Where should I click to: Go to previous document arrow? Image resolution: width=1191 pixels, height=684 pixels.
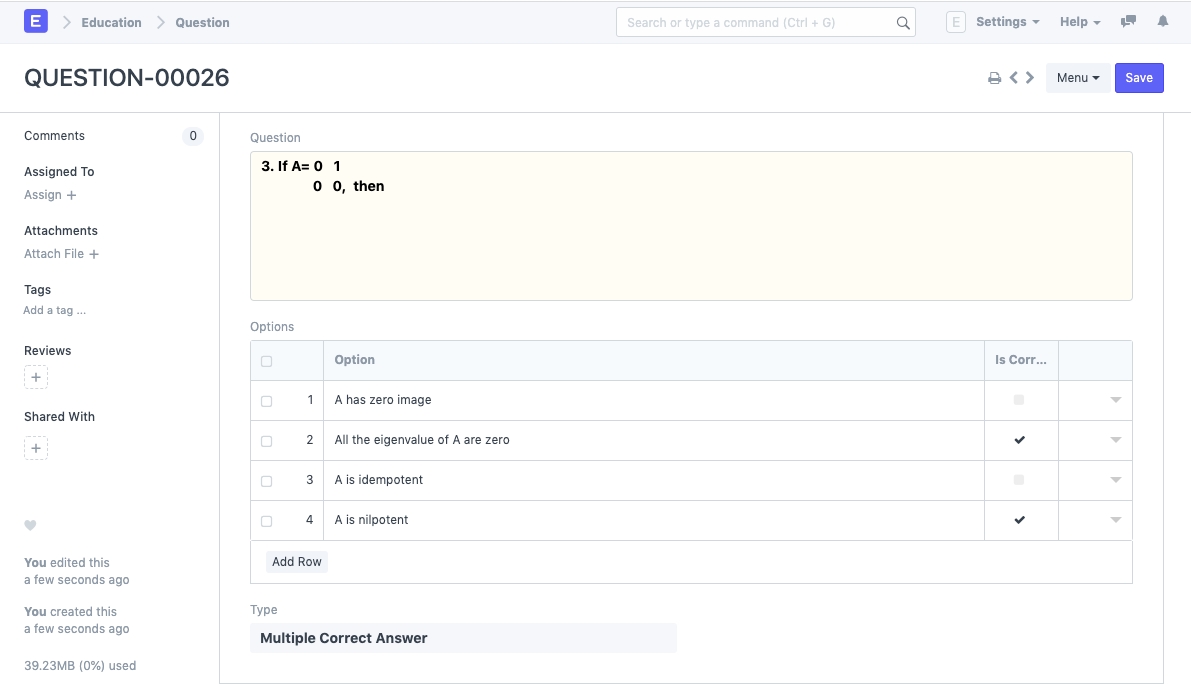tap(1014, 78)
